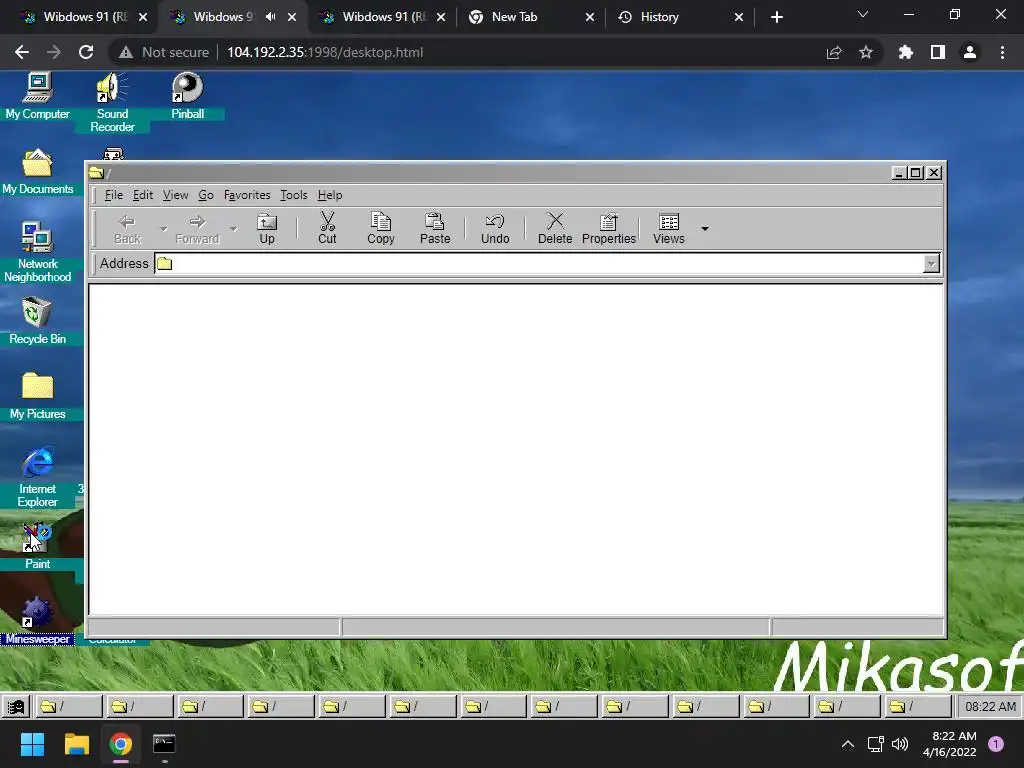
Task: Click inside the Address input field
Action: tap(547, 264)
